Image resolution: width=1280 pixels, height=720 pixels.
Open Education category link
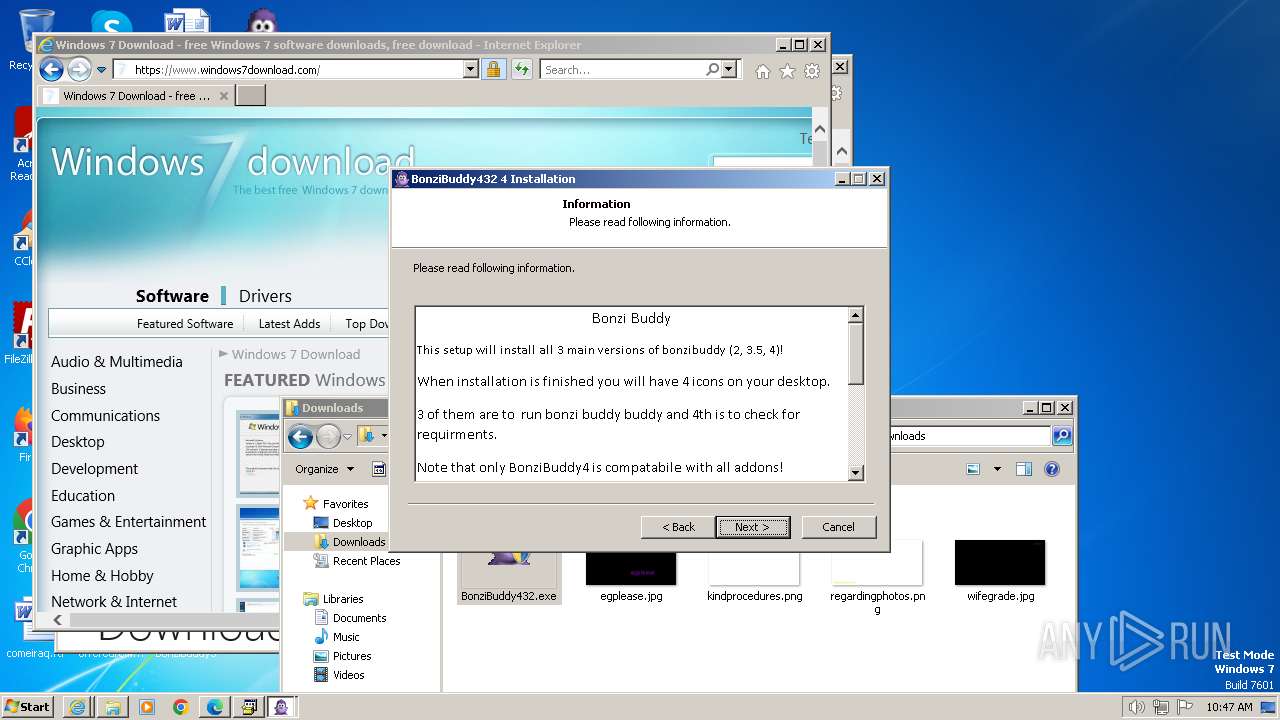pyautogui.click(x=83, y=496)
